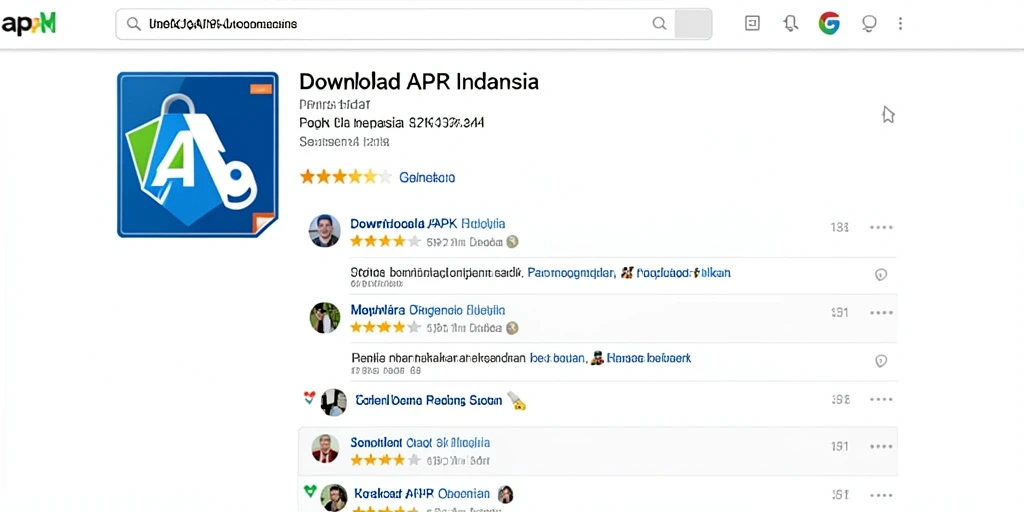Open the boxed arrow icon in the header
1024x512 pixels.
point(752,24)
